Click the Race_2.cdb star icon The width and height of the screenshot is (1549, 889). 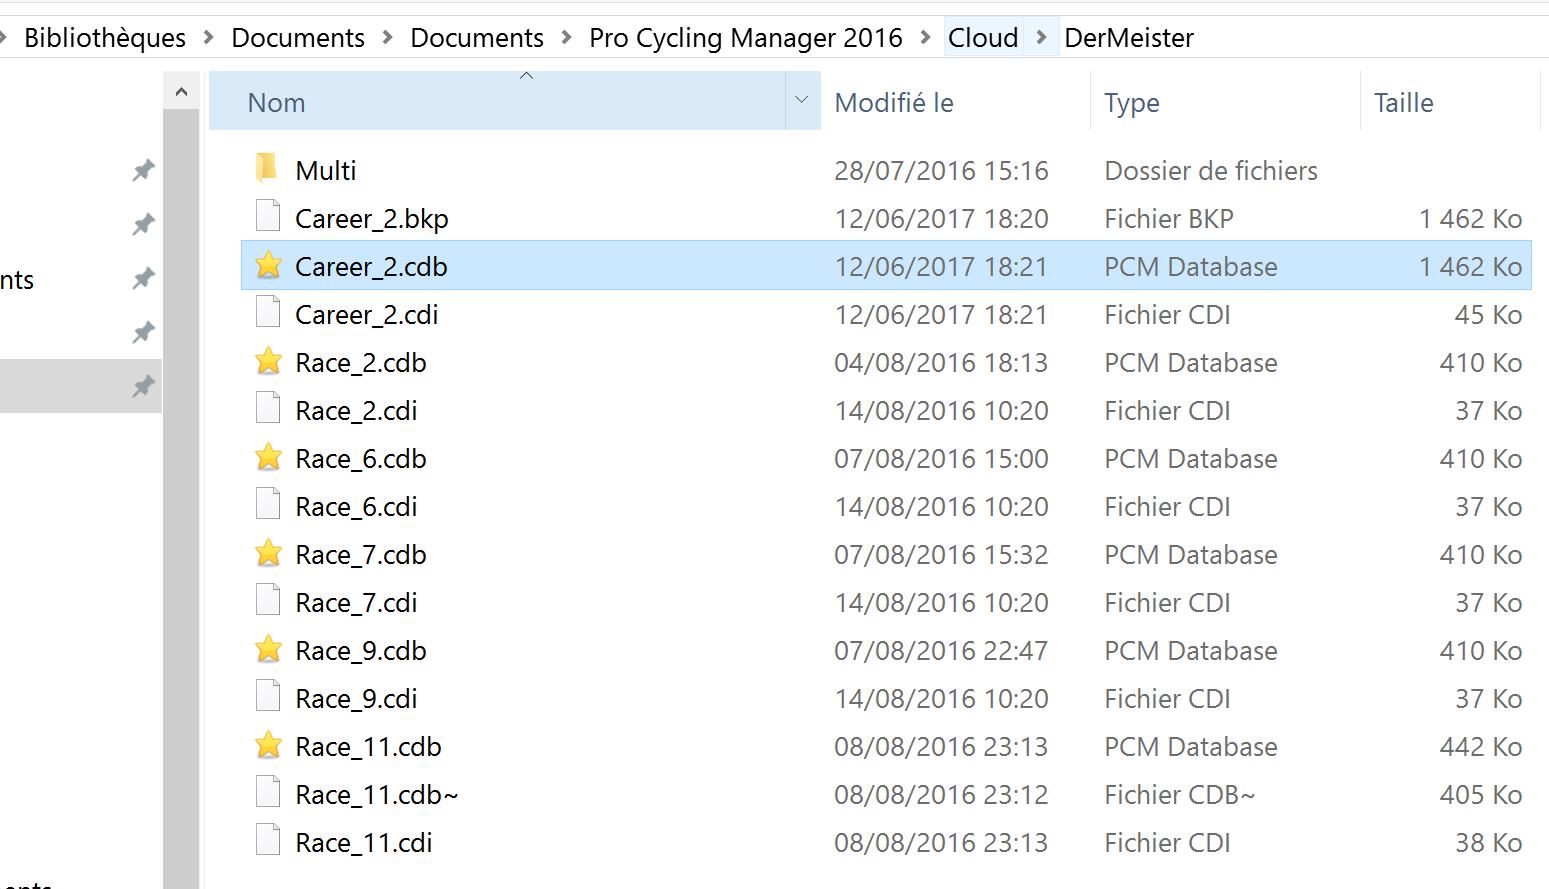coord(268,362)
